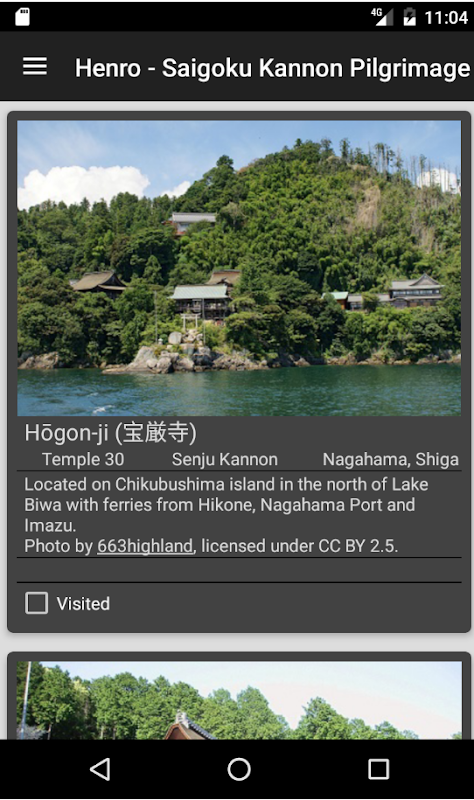Open the next temple's photo below
The image size is (474, 800).
pos(239,700)
